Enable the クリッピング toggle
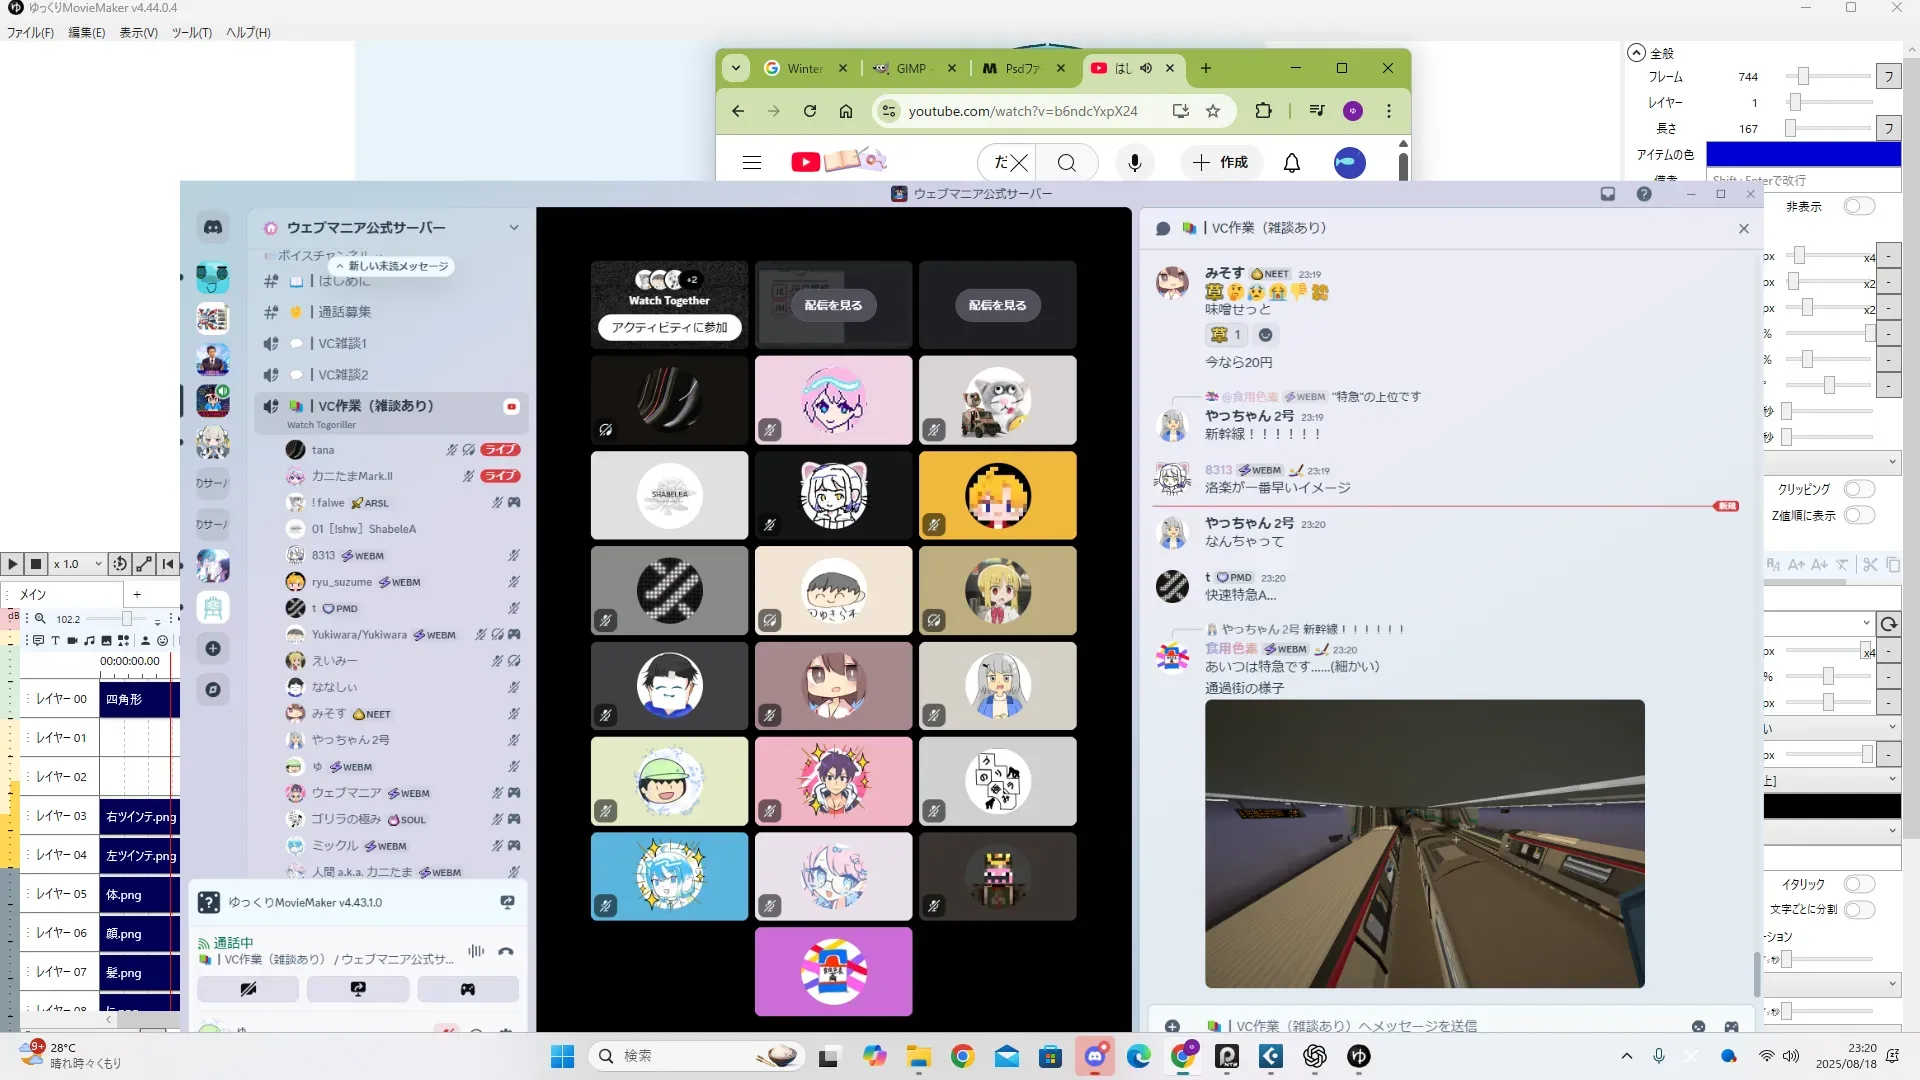 pyautogui.click(x=1858, y=489)
